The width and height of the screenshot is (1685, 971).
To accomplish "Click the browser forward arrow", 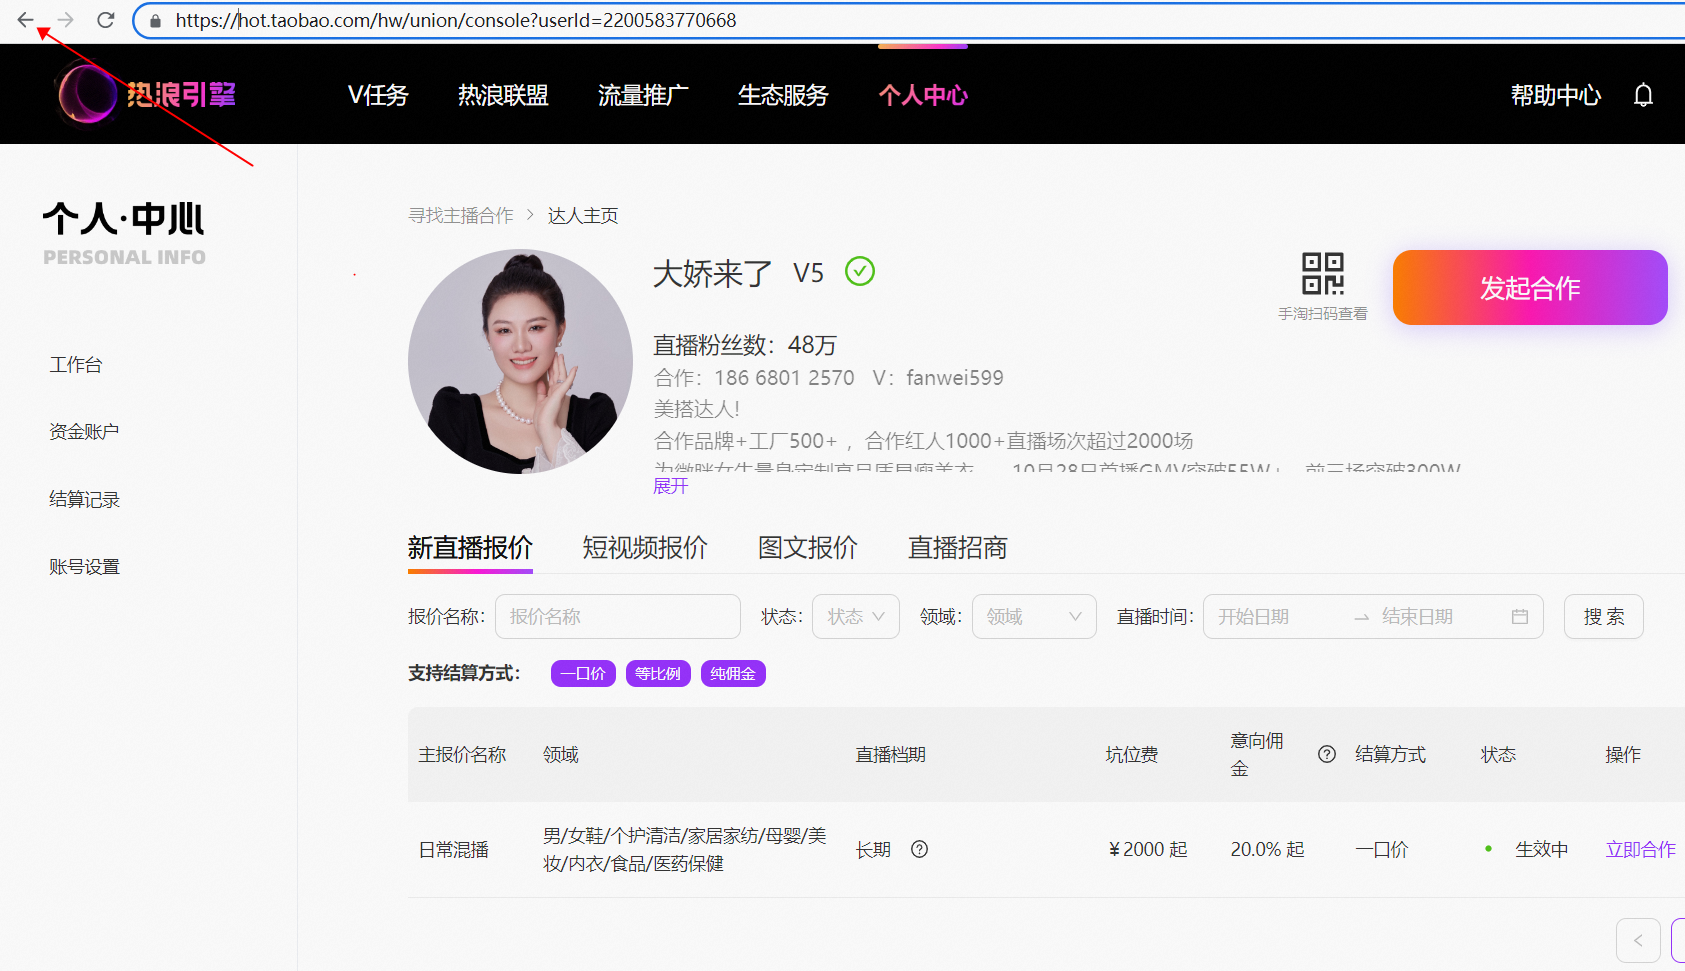I will (66, 20).
